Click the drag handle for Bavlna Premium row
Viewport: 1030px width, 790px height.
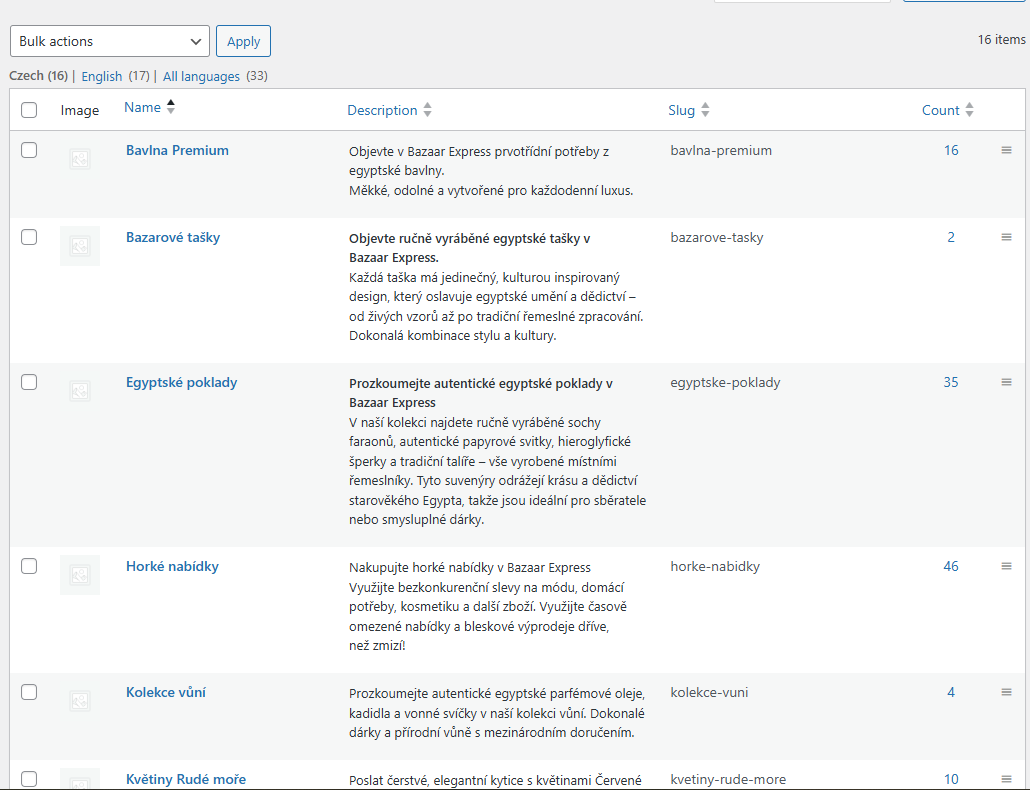(x=1006, y=150)
